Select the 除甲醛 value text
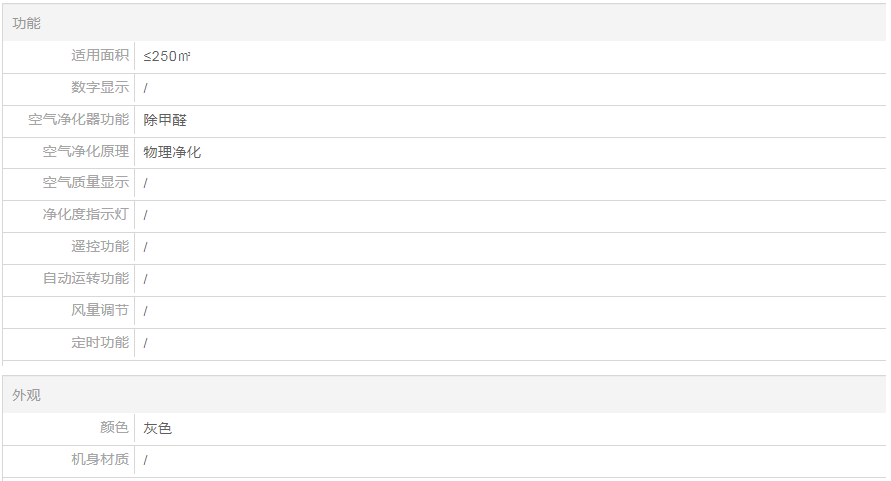The image size is (891, 481). click(165, 120)
